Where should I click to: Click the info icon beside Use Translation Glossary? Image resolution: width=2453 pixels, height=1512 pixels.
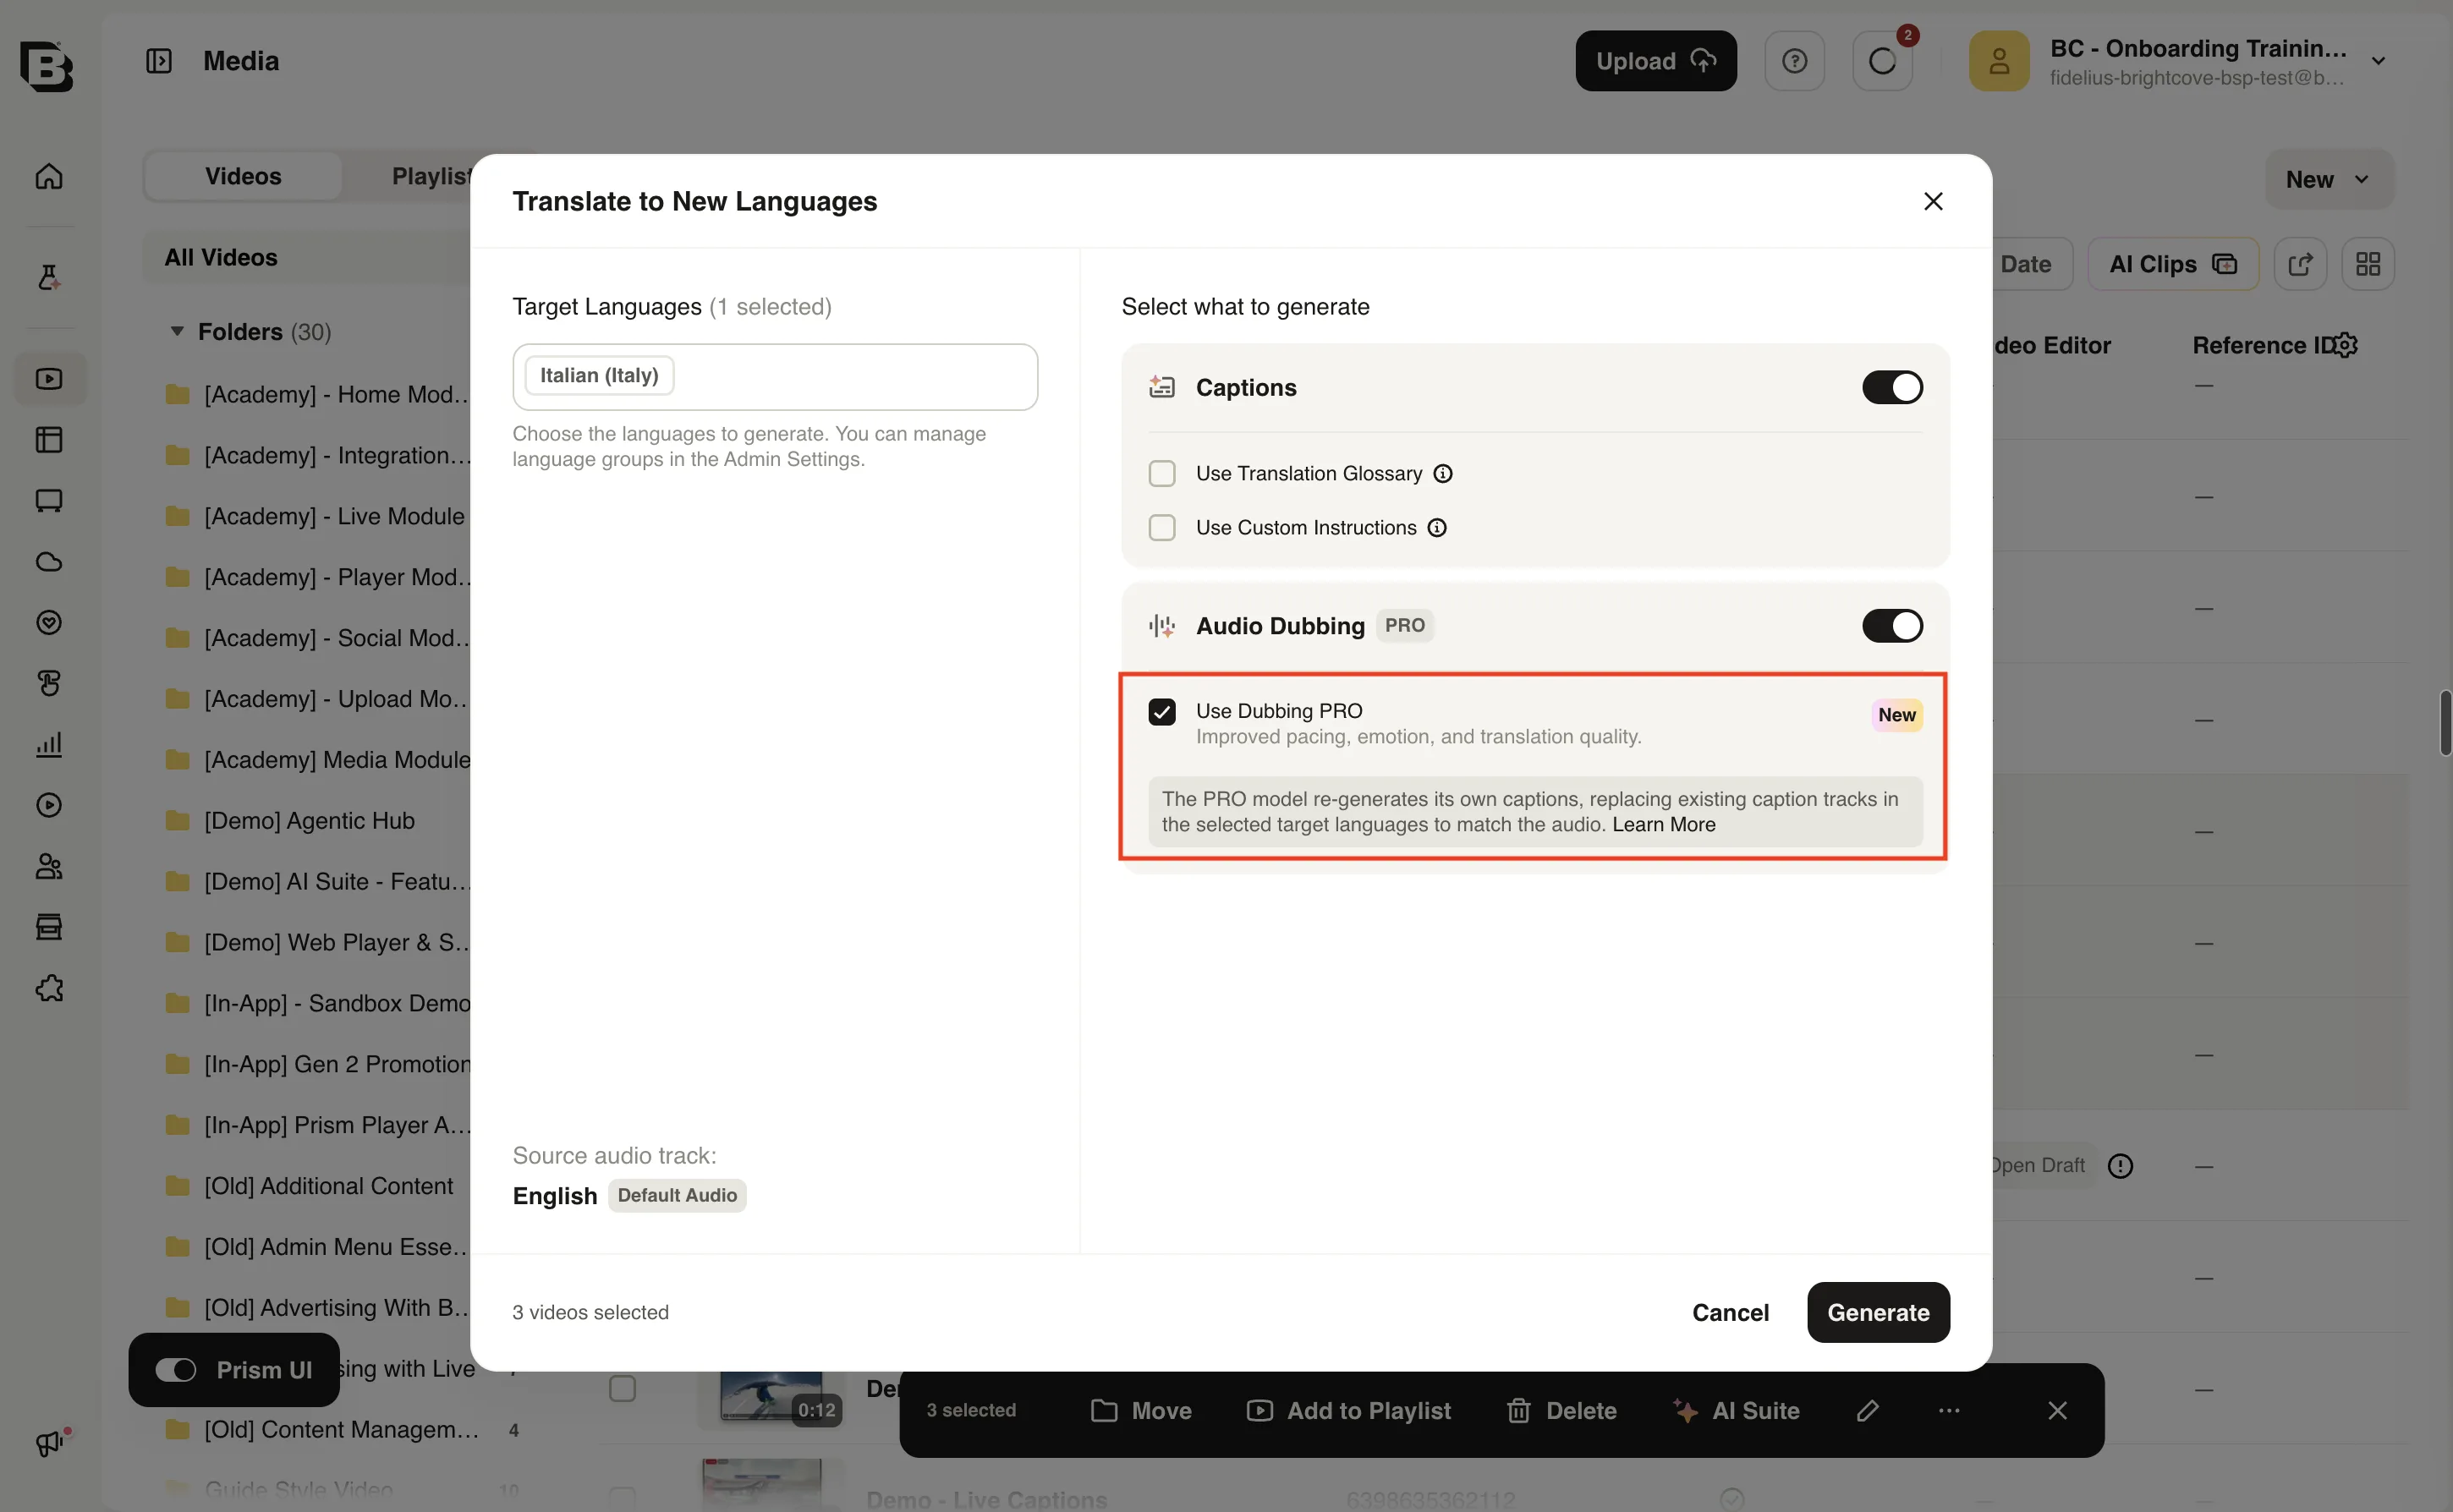pos(1443,474)
